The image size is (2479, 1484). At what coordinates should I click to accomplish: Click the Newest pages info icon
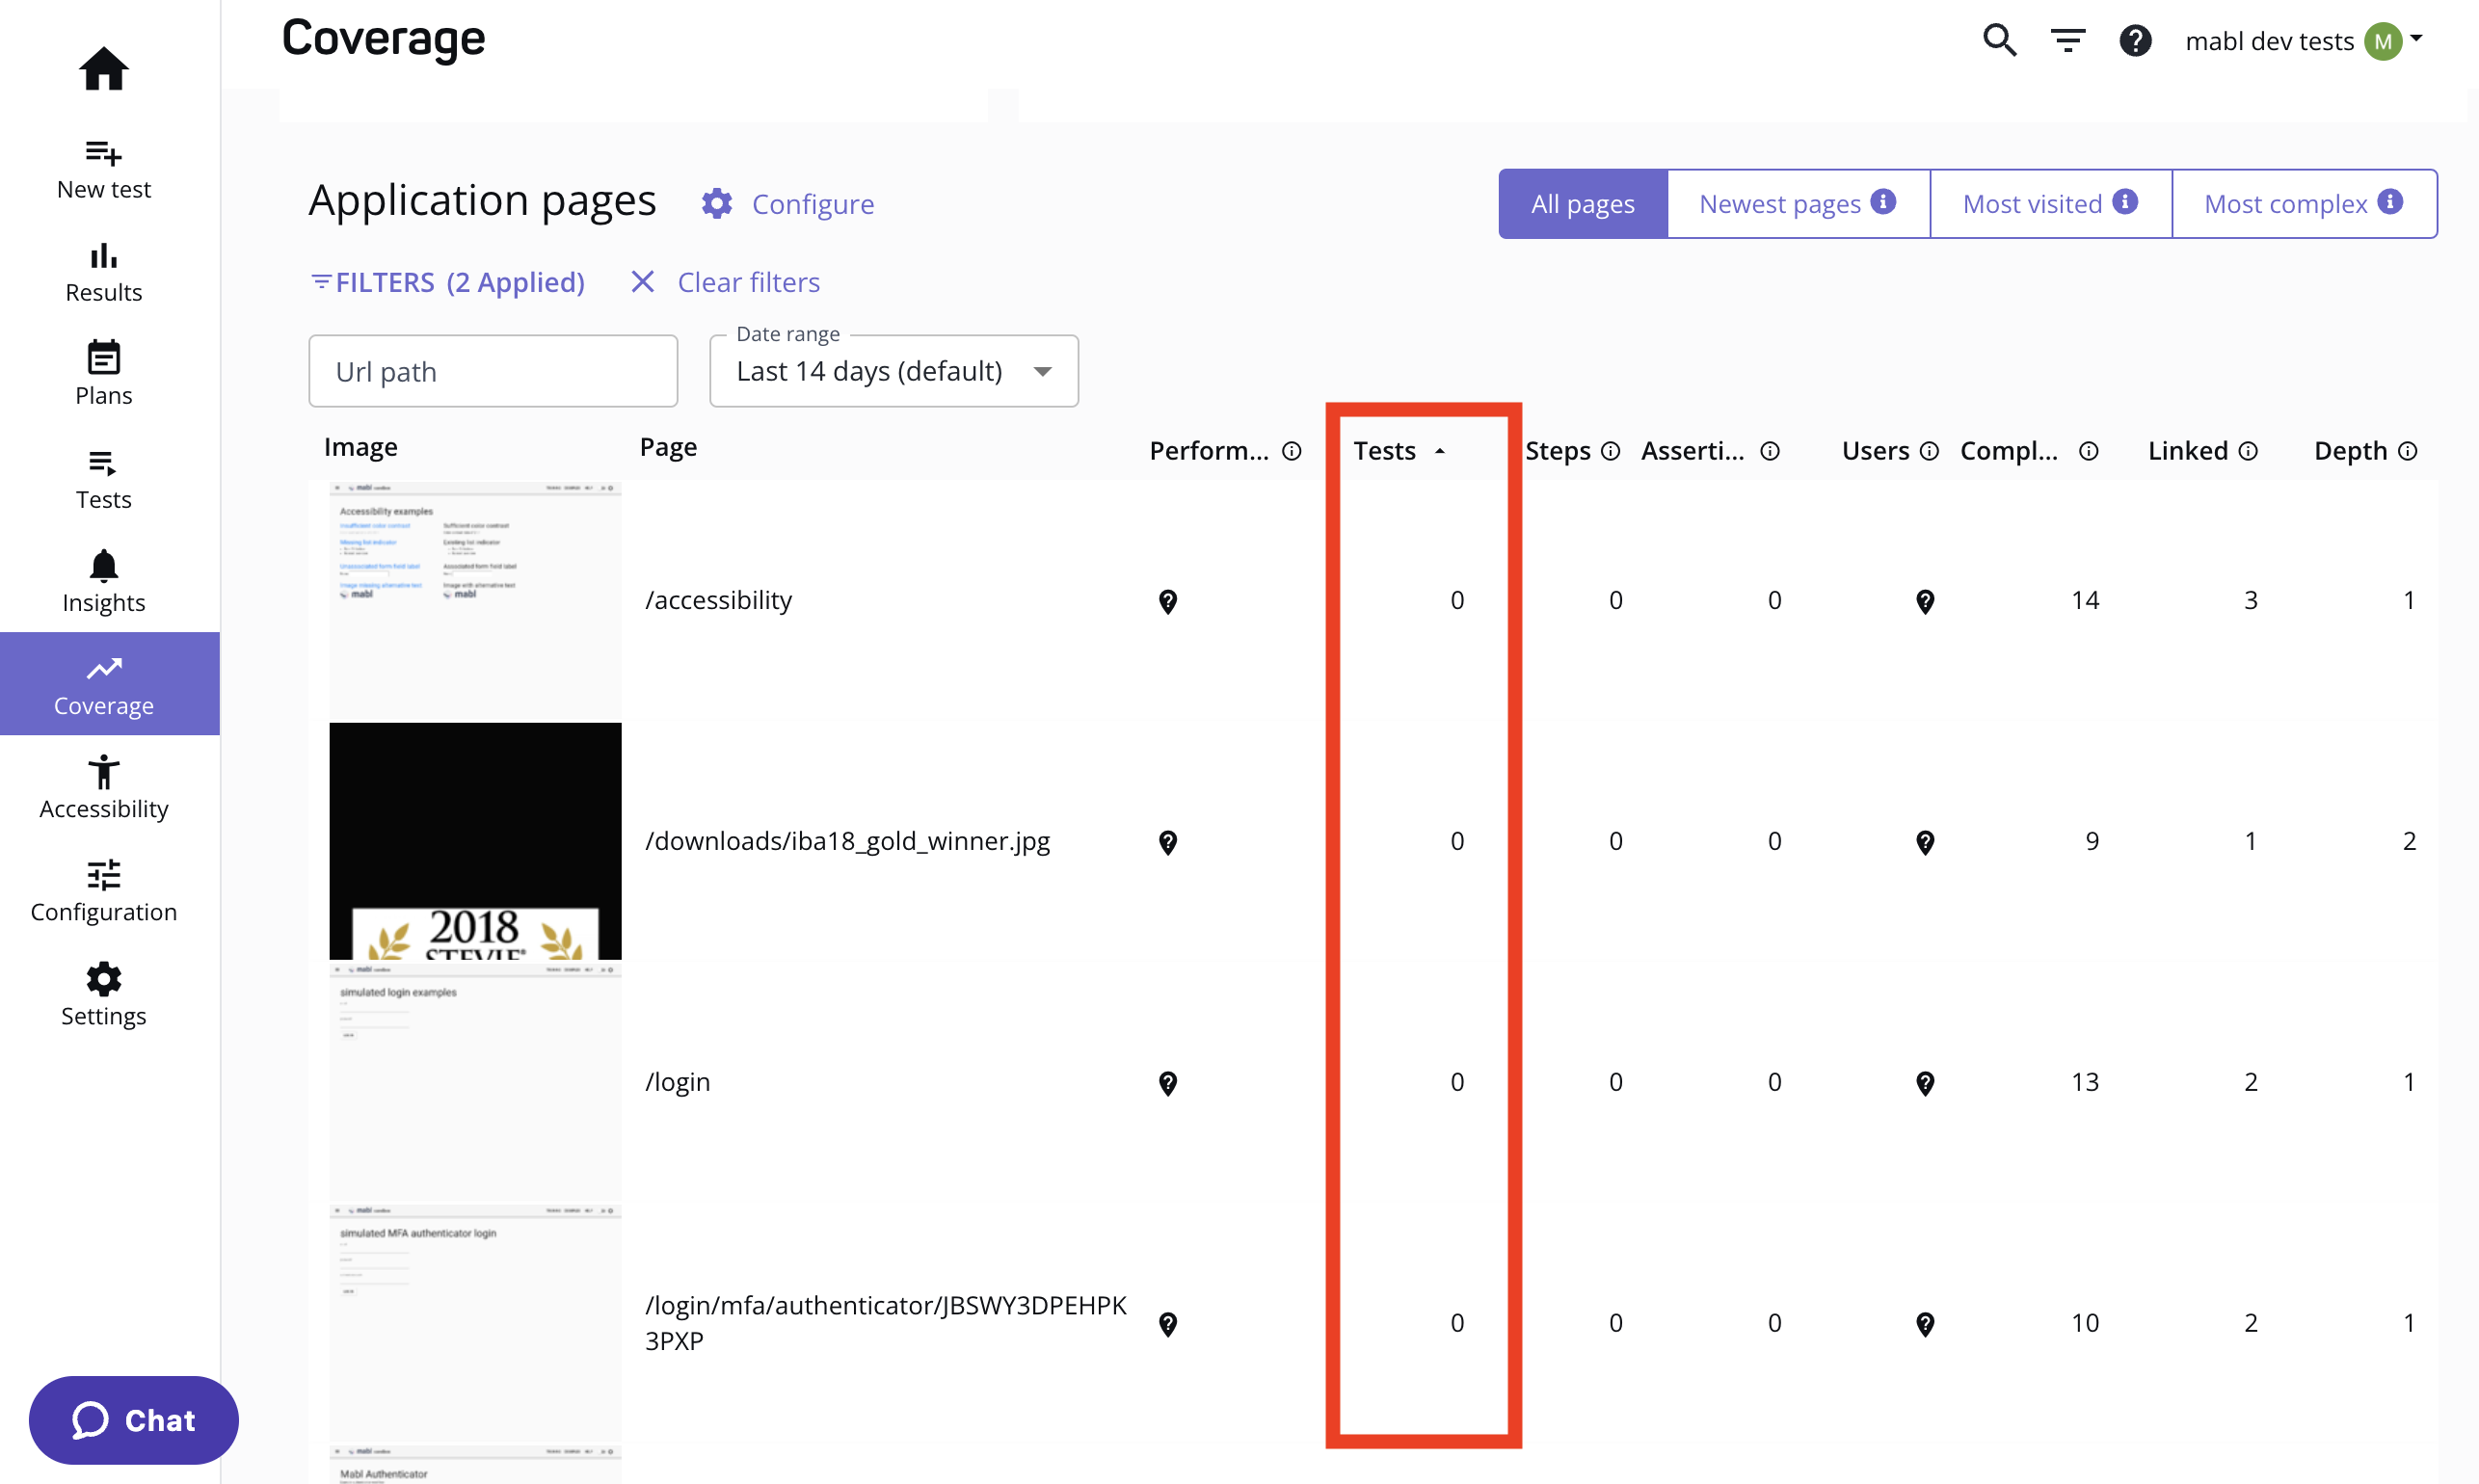coord(1883,201)
